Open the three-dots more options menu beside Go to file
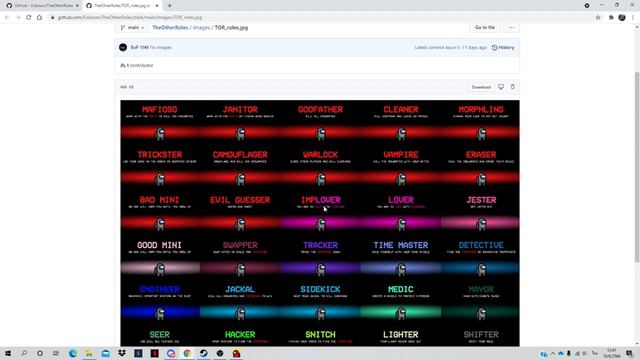 click(511, 27)
